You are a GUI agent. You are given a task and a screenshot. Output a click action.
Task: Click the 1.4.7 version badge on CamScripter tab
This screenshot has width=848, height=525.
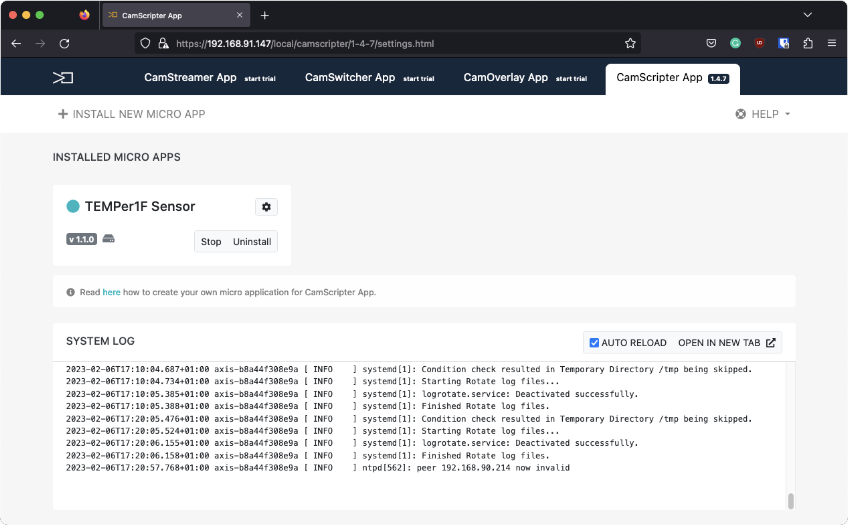click(x=719, y=79)
